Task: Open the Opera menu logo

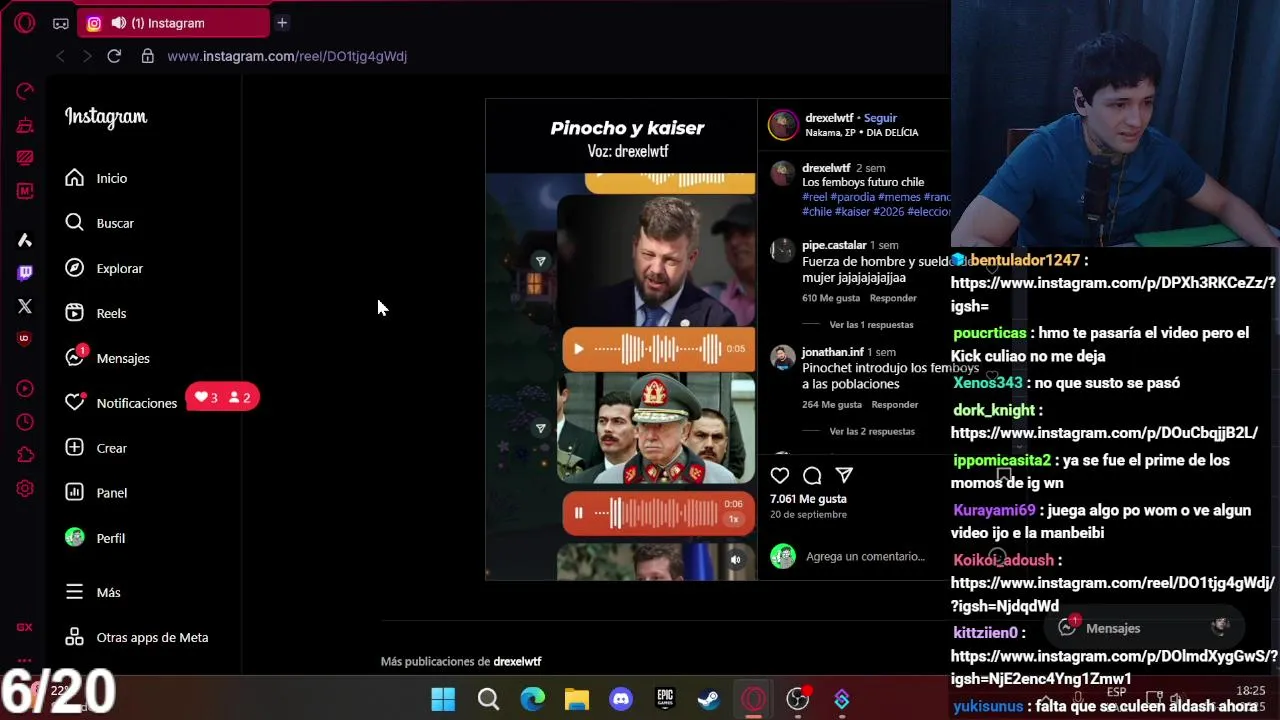Action: 25,23
